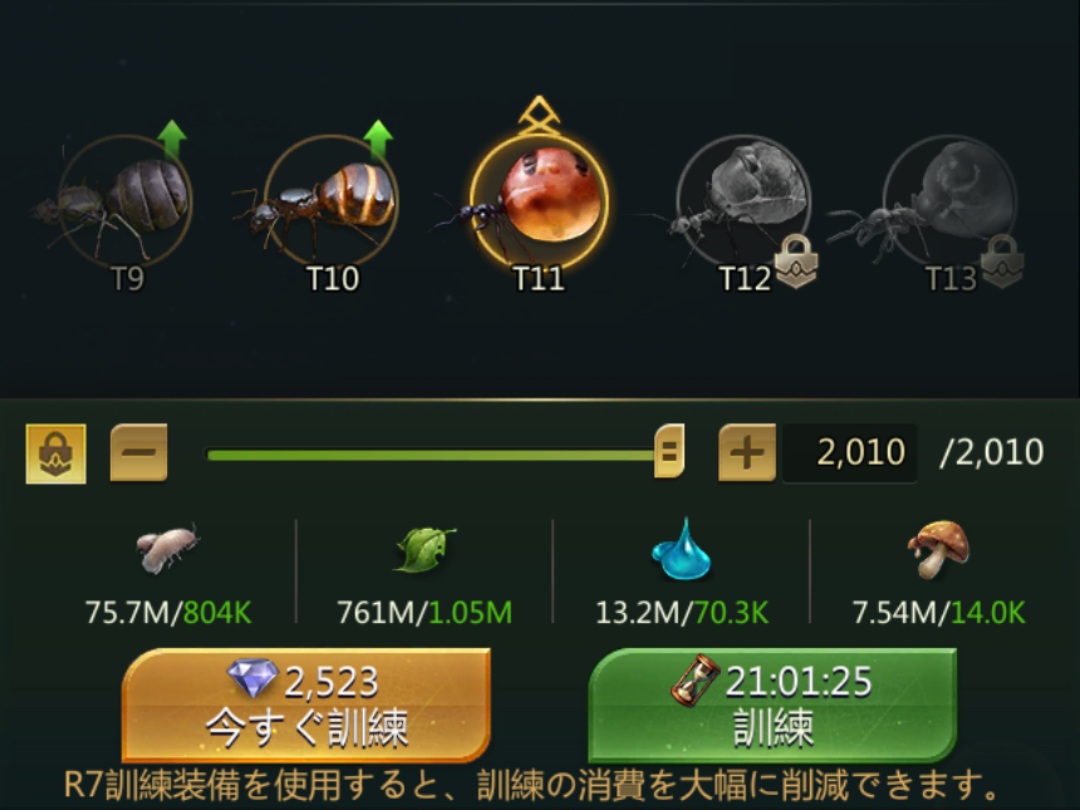This screenshot has height=810, width=1080.
Task: Click the slider handle on training bar
Action: tap(669, 451)
